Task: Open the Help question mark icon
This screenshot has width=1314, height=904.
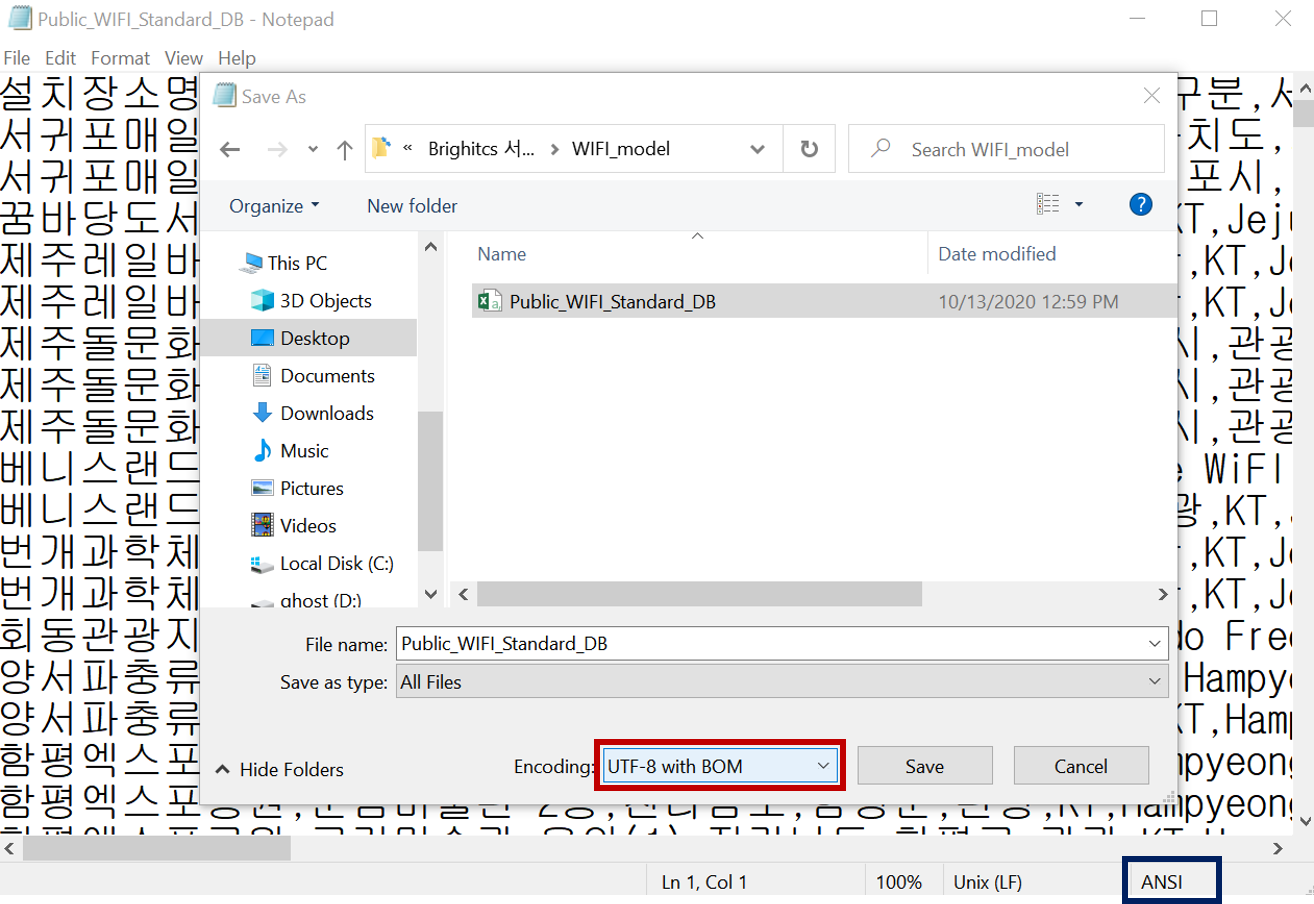Action: tap(1140, 205)
